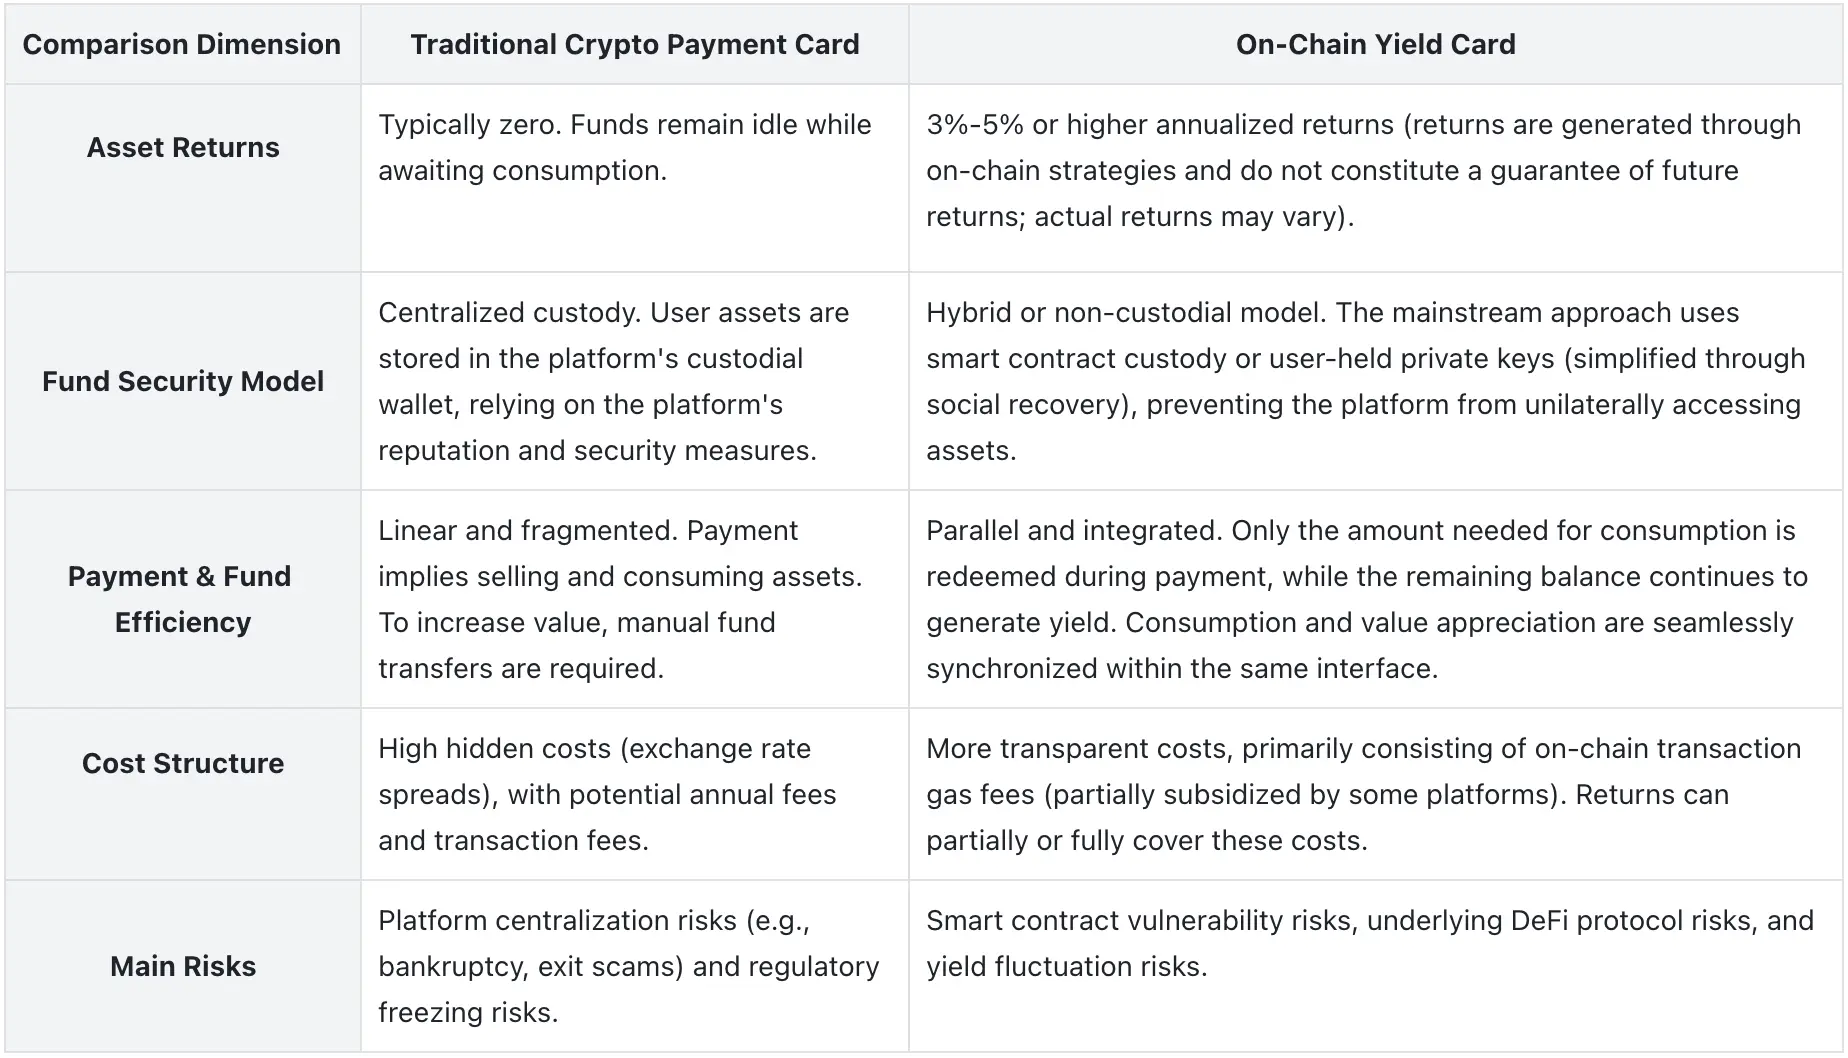Click the 'More transparent costs' description cell
1848x1058 pixels.
click(x=1363, y=795)
